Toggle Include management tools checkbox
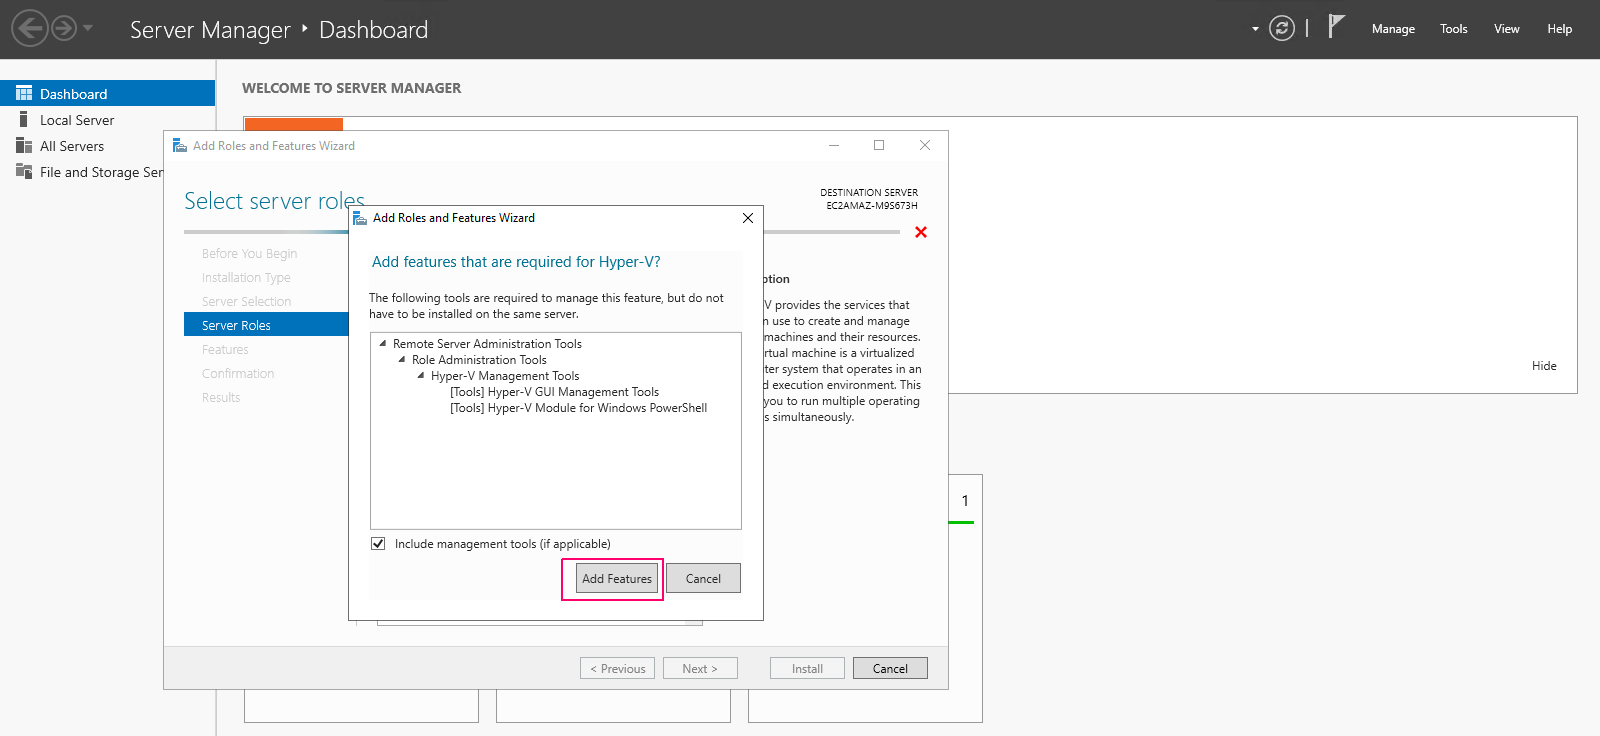 [x=378, y=544]
